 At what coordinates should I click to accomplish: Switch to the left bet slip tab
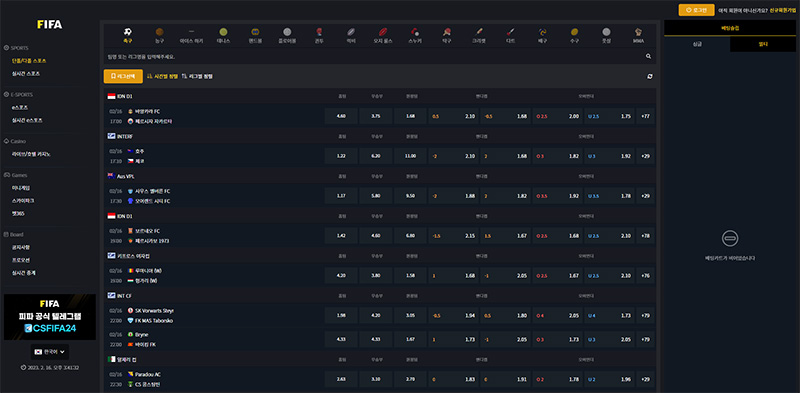[x=697, y=44]
